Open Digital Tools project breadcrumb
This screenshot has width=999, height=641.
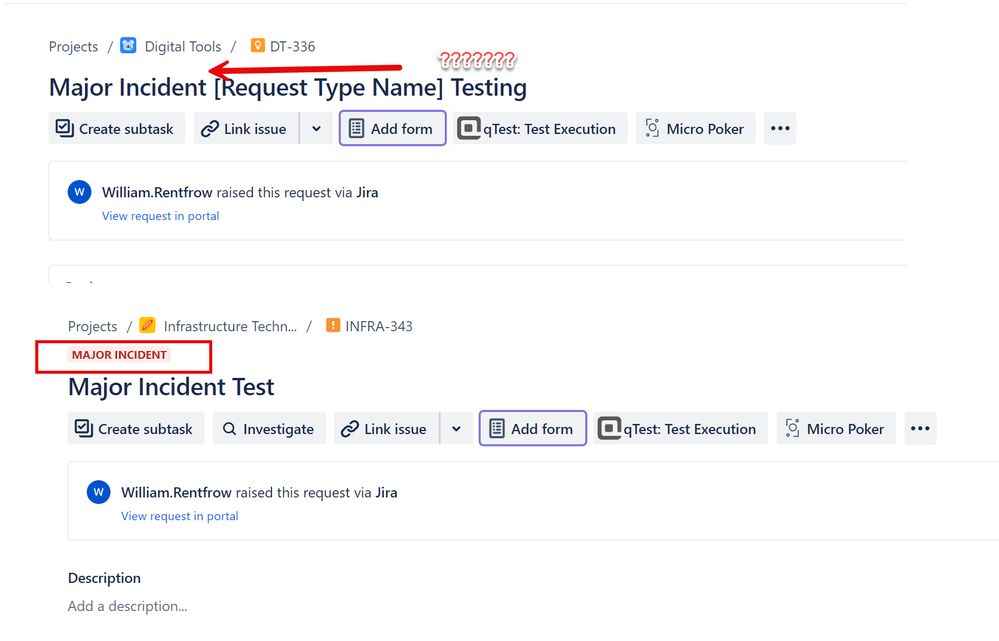coord(183,47)
